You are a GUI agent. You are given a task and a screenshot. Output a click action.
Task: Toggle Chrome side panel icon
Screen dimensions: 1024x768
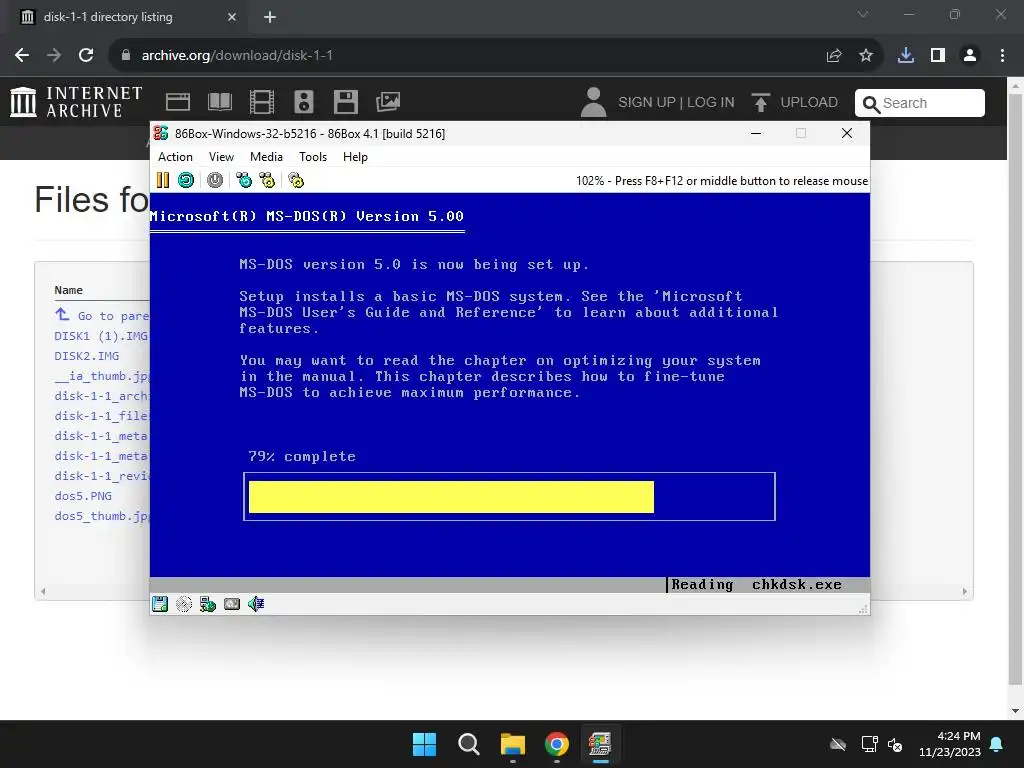click(938, 56)
